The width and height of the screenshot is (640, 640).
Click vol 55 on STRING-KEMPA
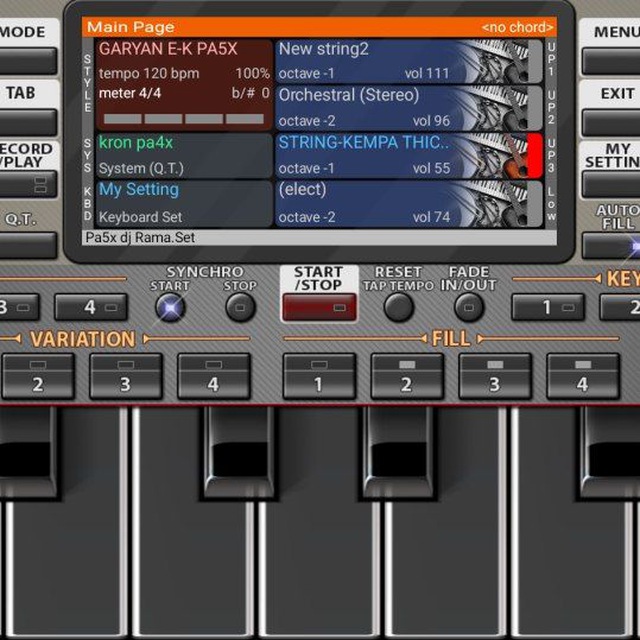point(431,168)
